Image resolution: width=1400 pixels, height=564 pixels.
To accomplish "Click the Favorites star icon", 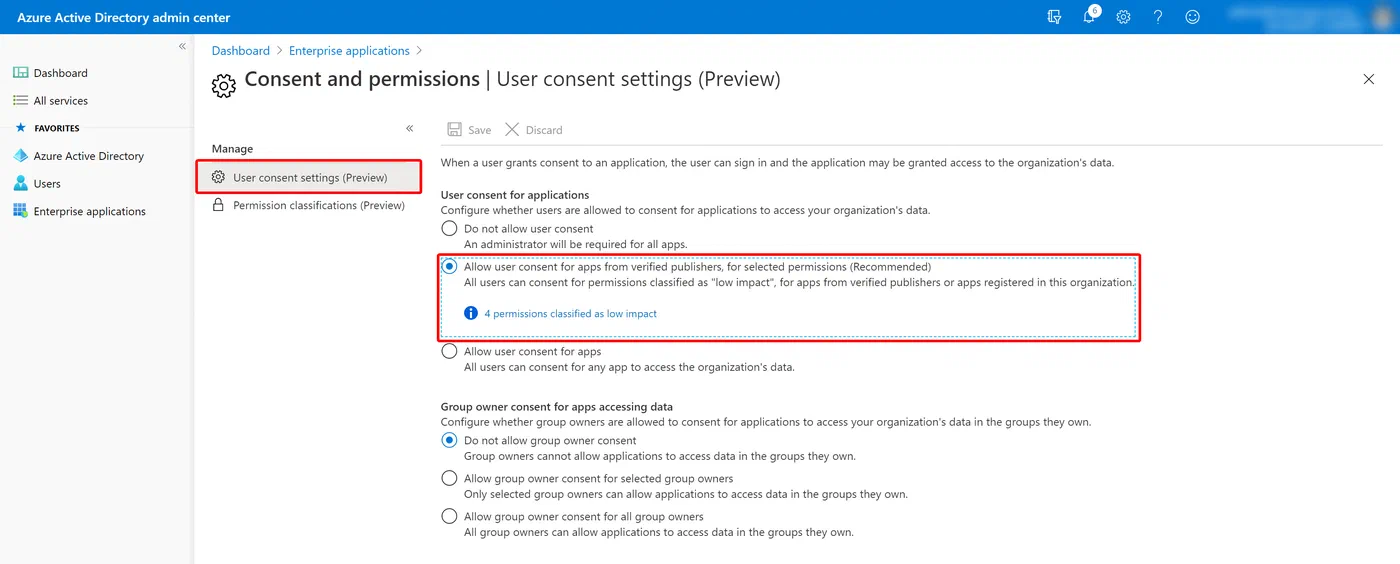I will coord(20,128).
